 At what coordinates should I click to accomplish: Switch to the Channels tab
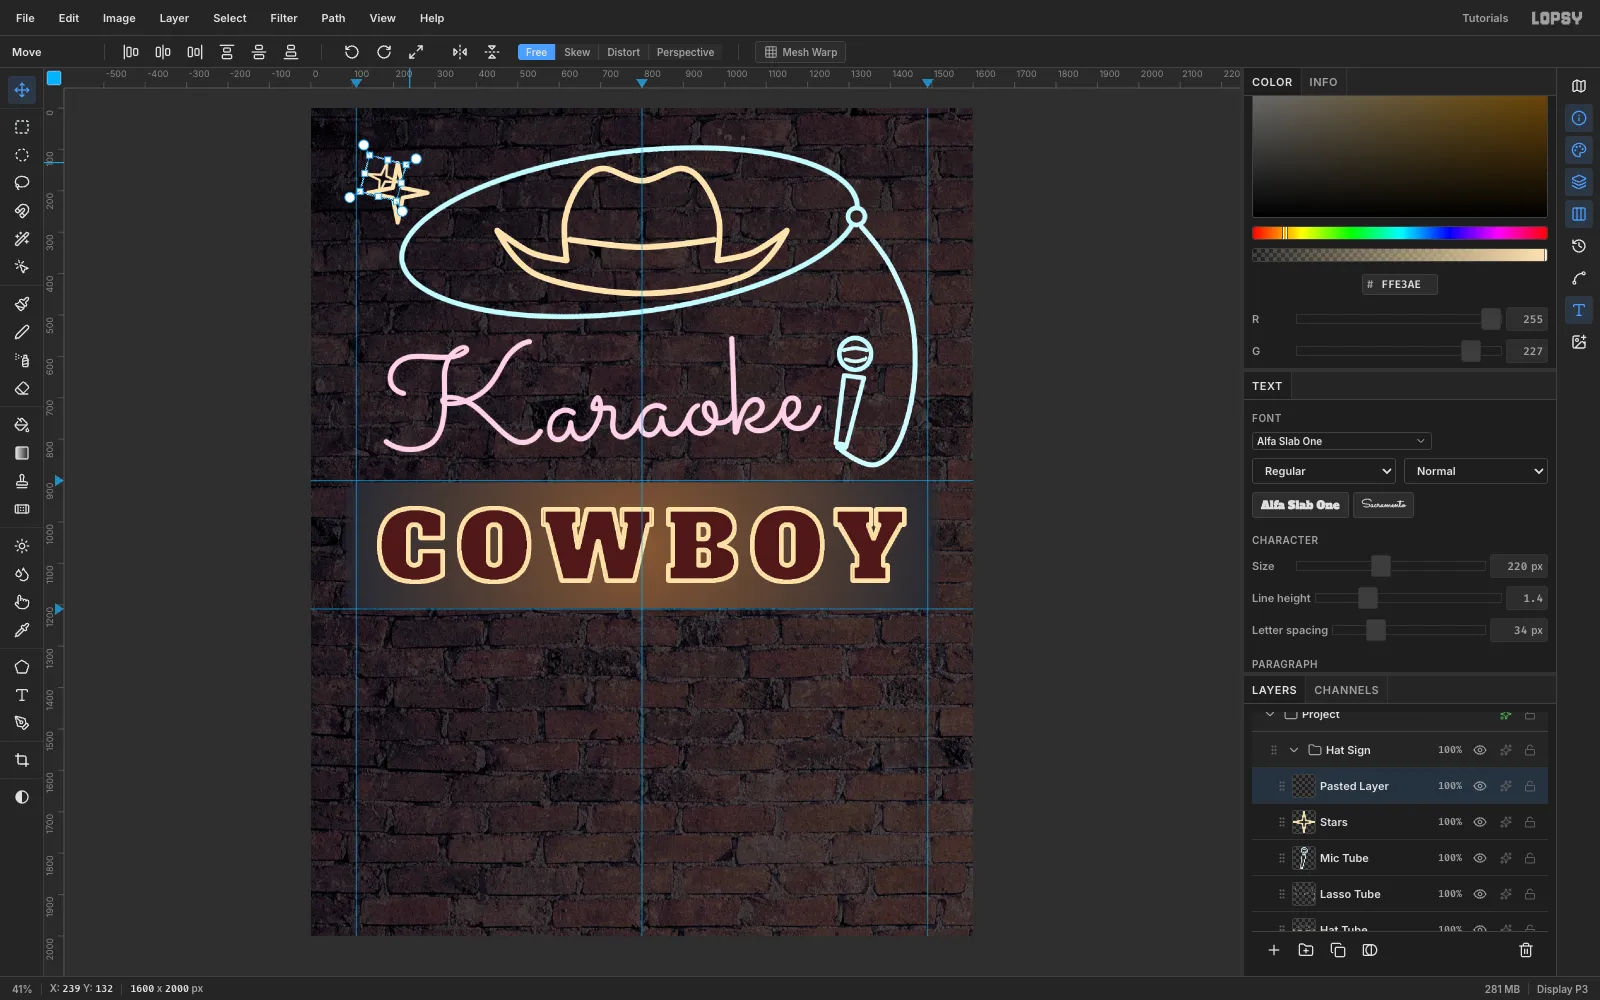[1346, 690]
